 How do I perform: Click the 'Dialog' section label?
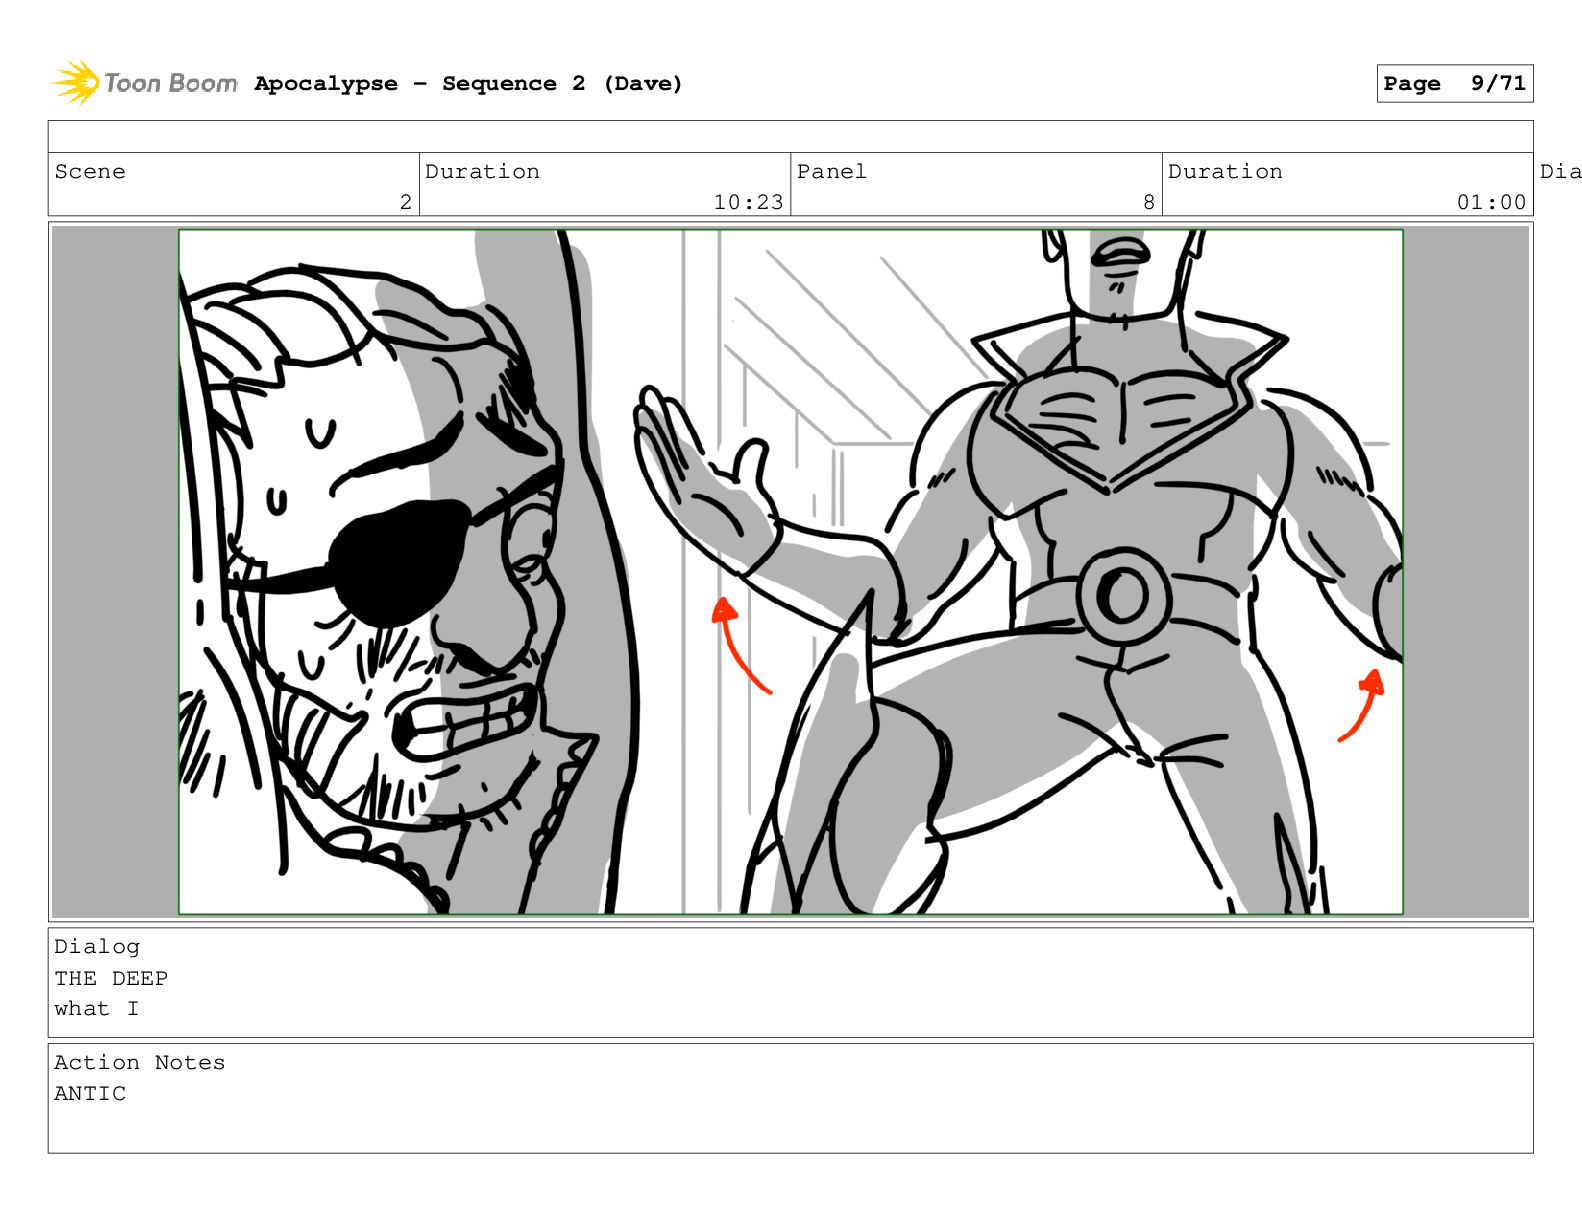[x=97, y=947]
